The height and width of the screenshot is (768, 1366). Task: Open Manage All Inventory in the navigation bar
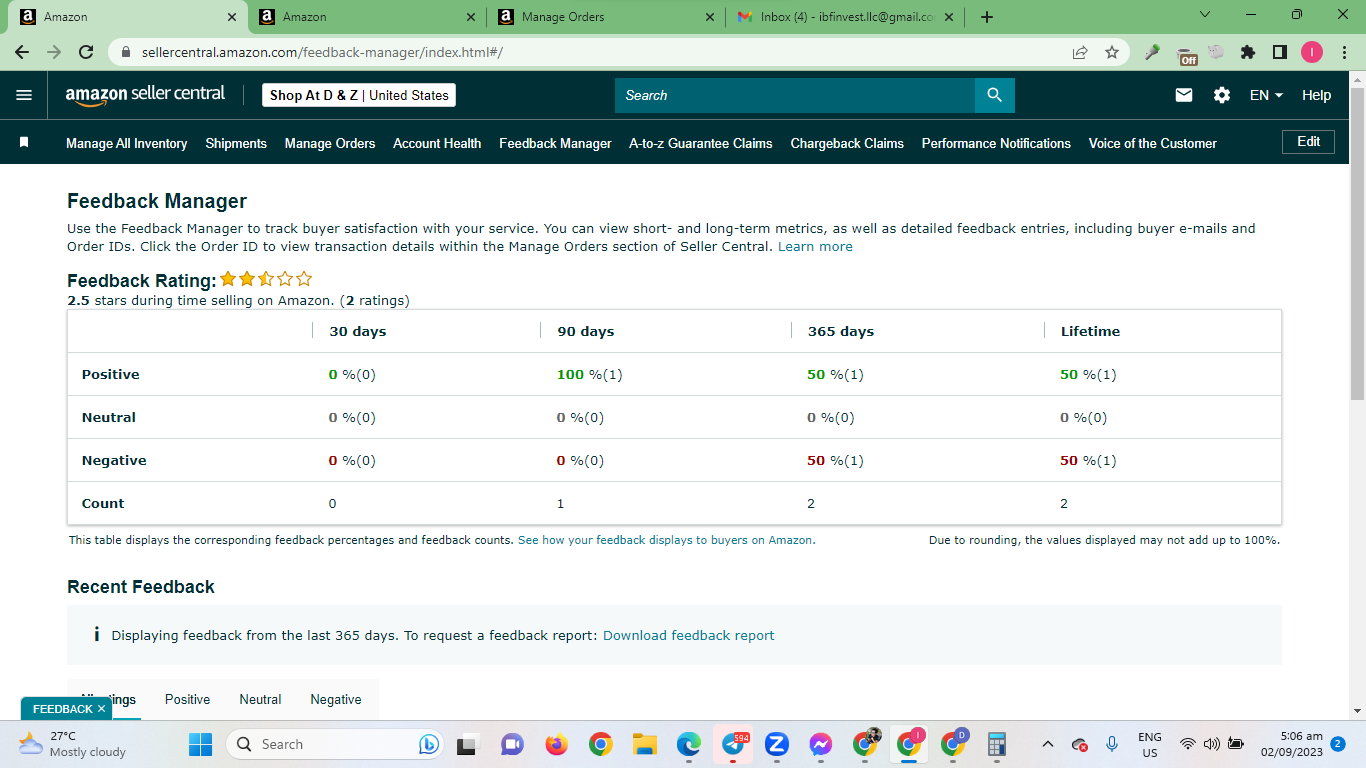coord(127,143)
